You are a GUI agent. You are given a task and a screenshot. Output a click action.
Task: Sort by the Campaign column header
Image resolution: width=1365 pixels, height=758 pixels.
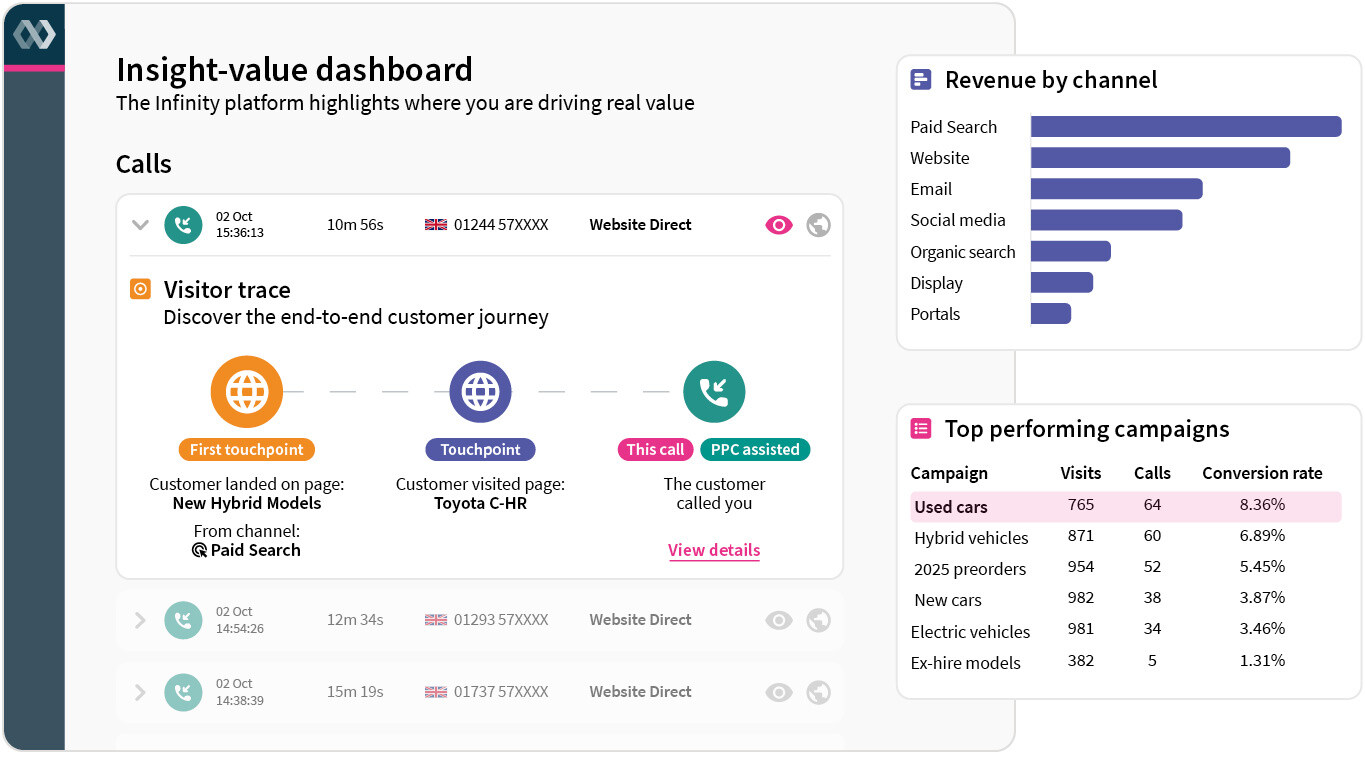(x=949, y=474)
